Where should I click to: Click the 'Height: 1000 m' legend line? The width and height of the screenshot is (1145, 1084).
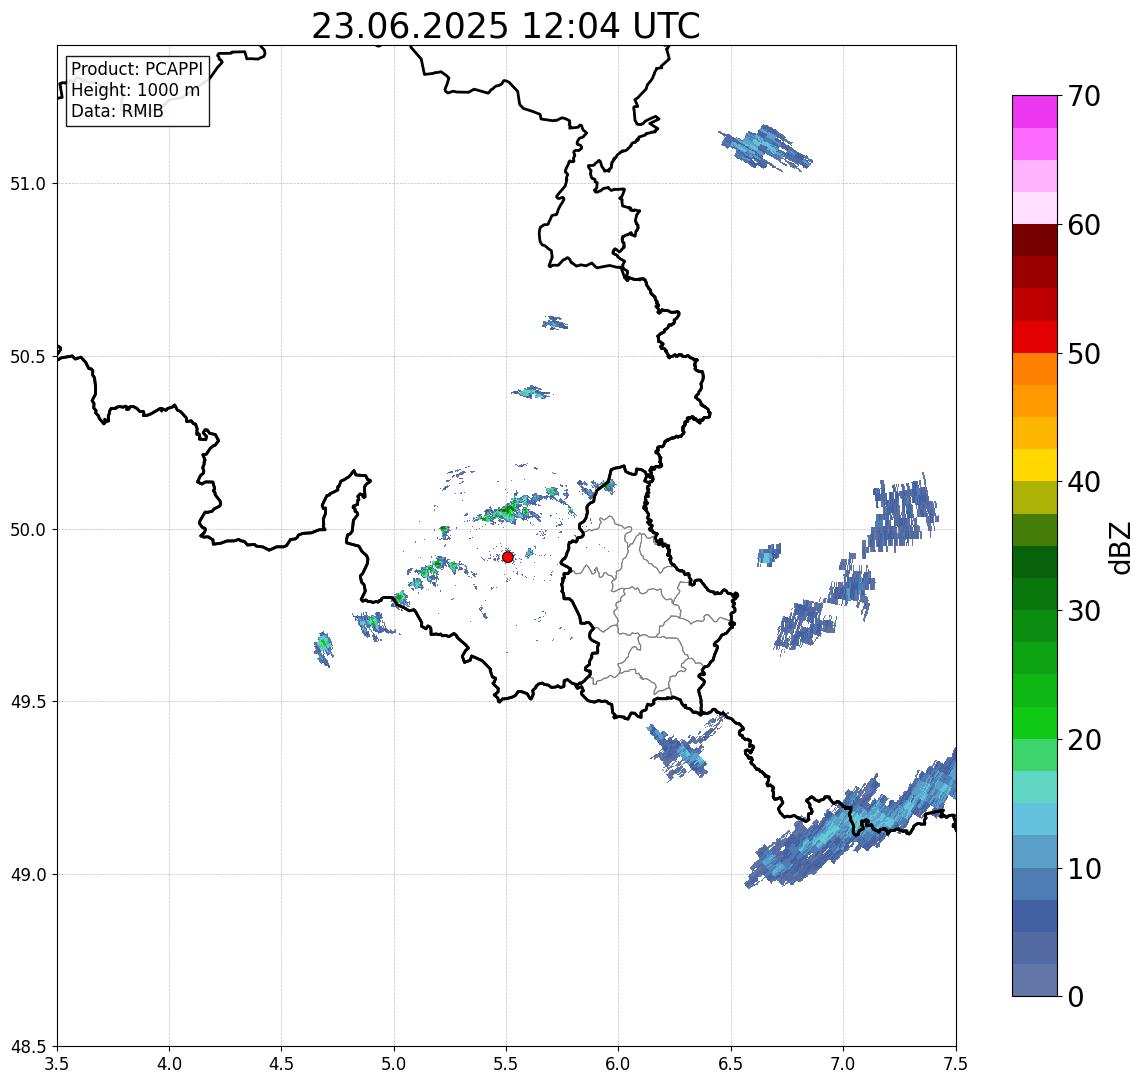coord(135,90)
